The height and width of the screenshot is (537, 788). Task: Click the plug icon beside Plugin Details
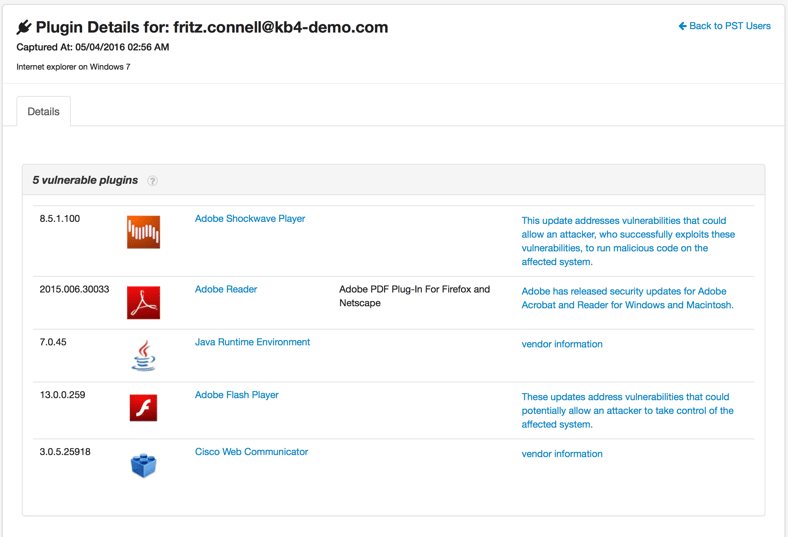click(24, 27)
